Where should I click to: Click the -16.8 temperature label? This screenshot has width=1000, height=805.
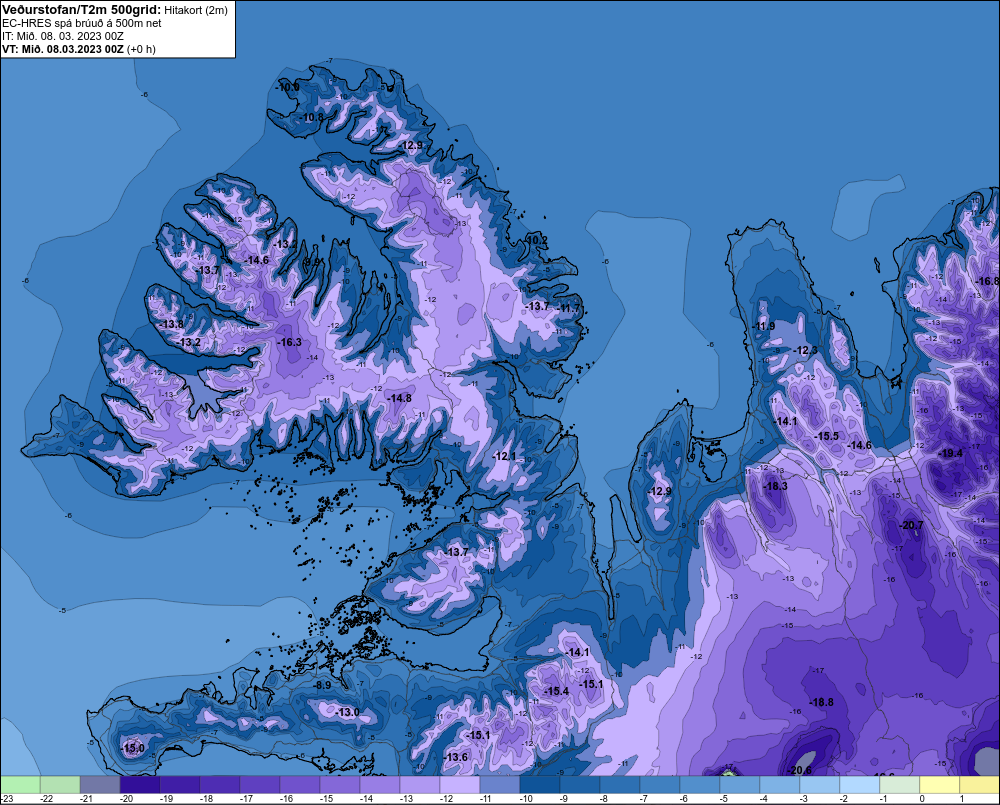[x=987, y=281]
